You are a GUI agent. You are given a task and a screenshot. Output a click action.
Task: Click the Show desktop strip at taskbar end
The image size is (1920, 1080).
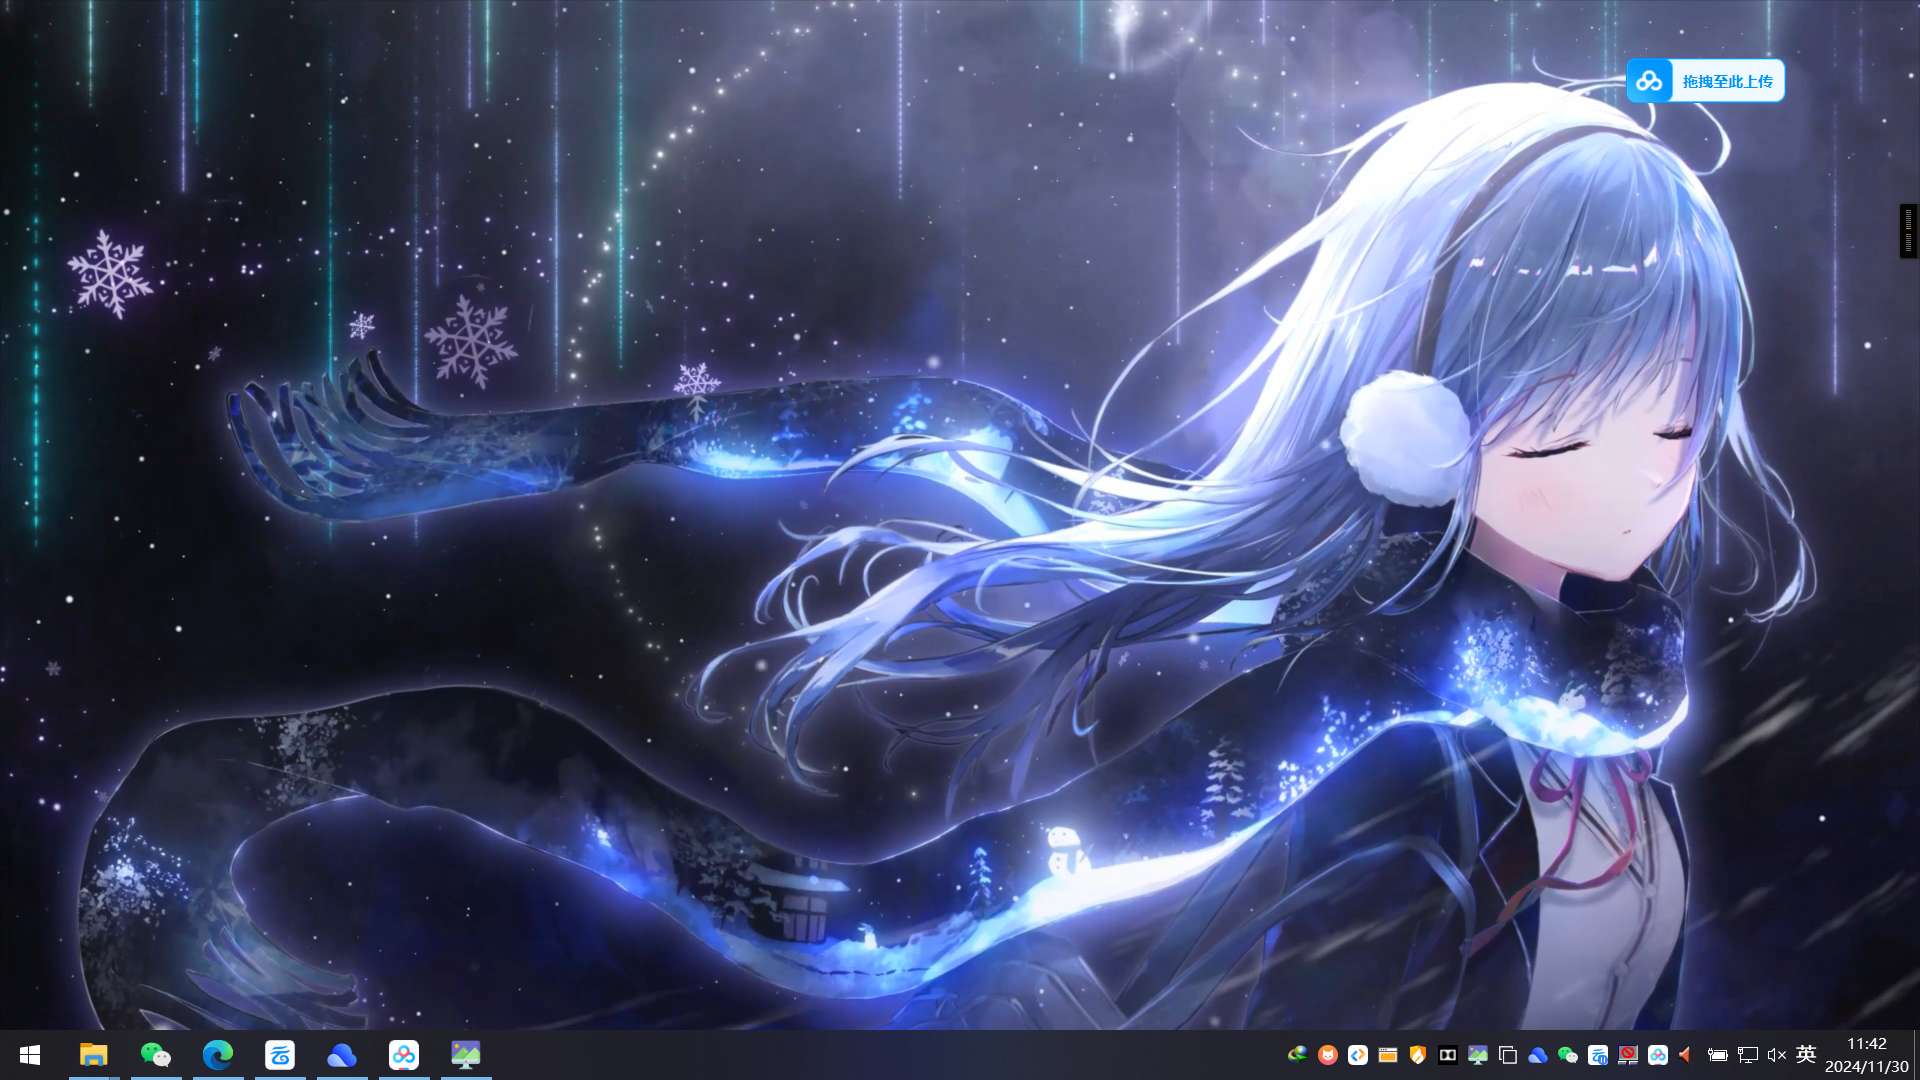click(x=1916, y=1055)
